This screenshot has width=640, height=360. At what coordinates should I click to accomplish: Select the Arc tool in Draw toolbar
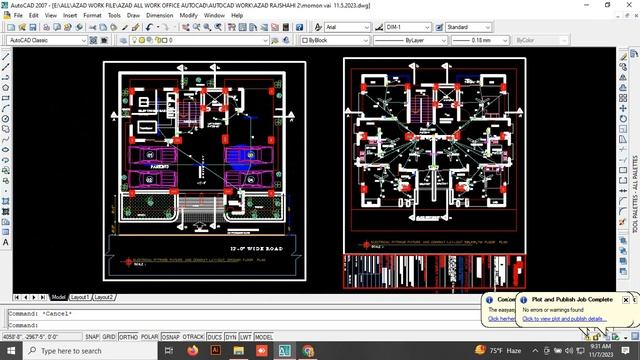tap(6, 108)
